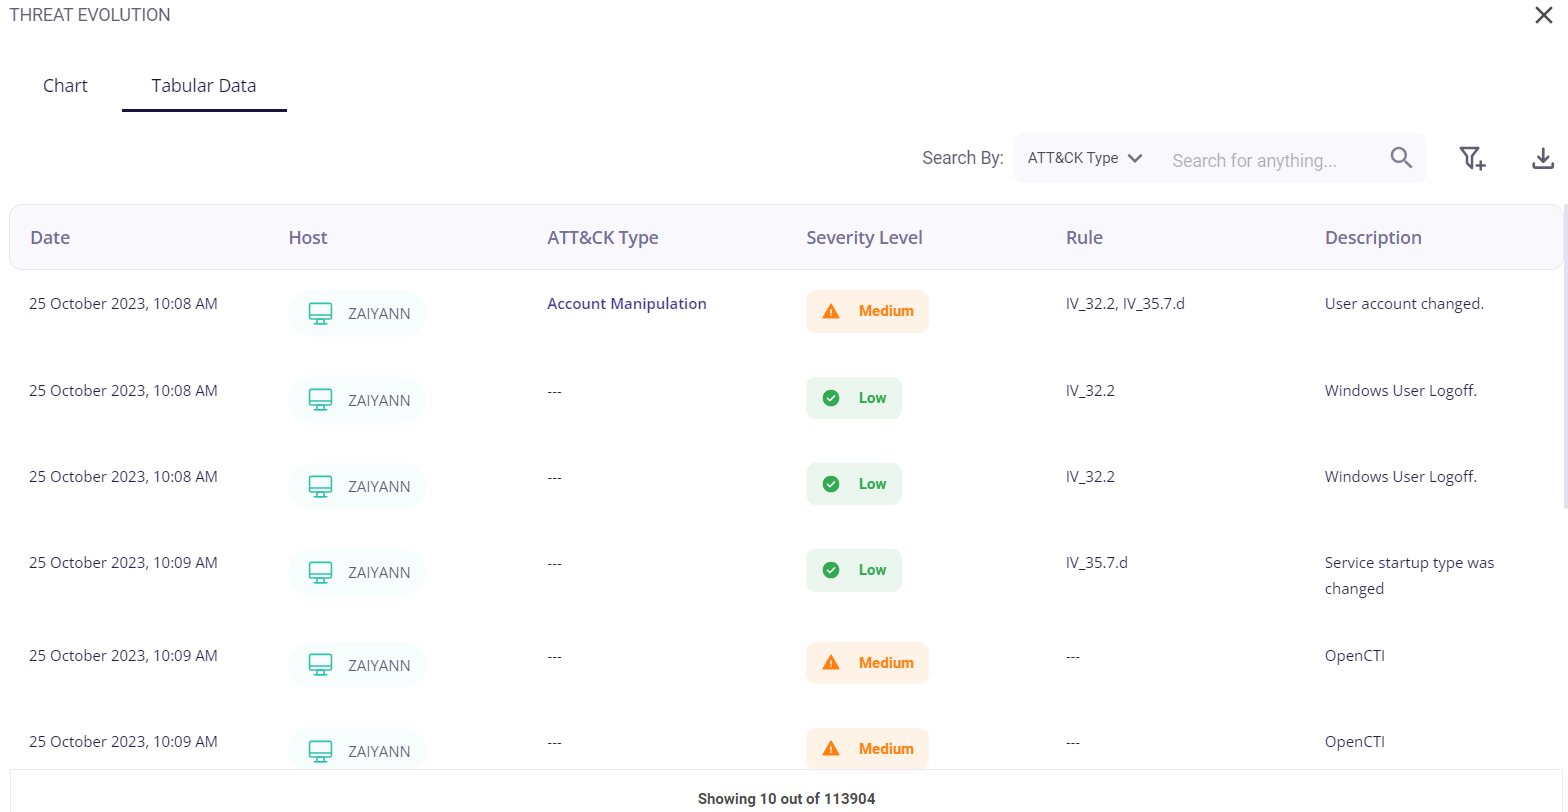This screenshot has width=1568, height=812.
Task: Click the Severity Level column header
Action: 864,238
